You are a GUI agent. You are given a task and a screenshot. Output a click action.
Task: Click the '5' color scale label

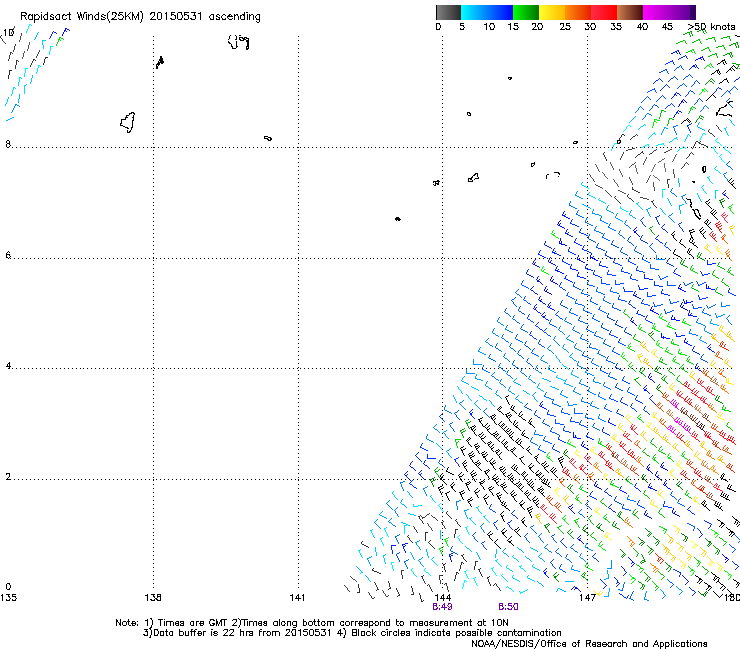click(462, 27)
